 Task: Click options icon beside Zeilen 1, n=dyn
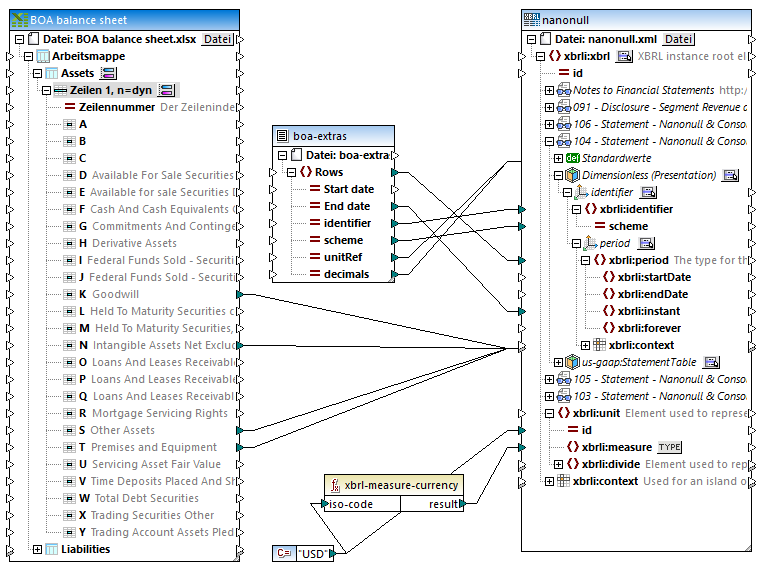(166, 90)
